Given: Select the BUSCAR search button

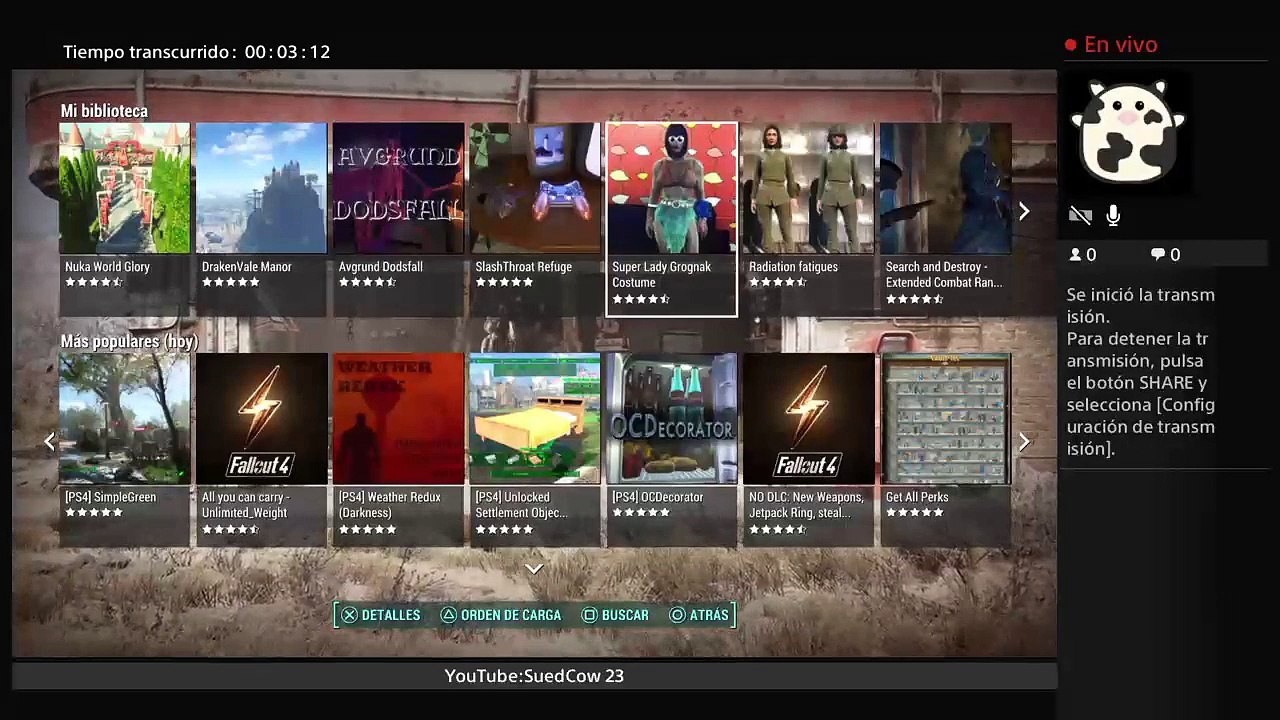Looking at the screenshot, I should tap(615, 615).
